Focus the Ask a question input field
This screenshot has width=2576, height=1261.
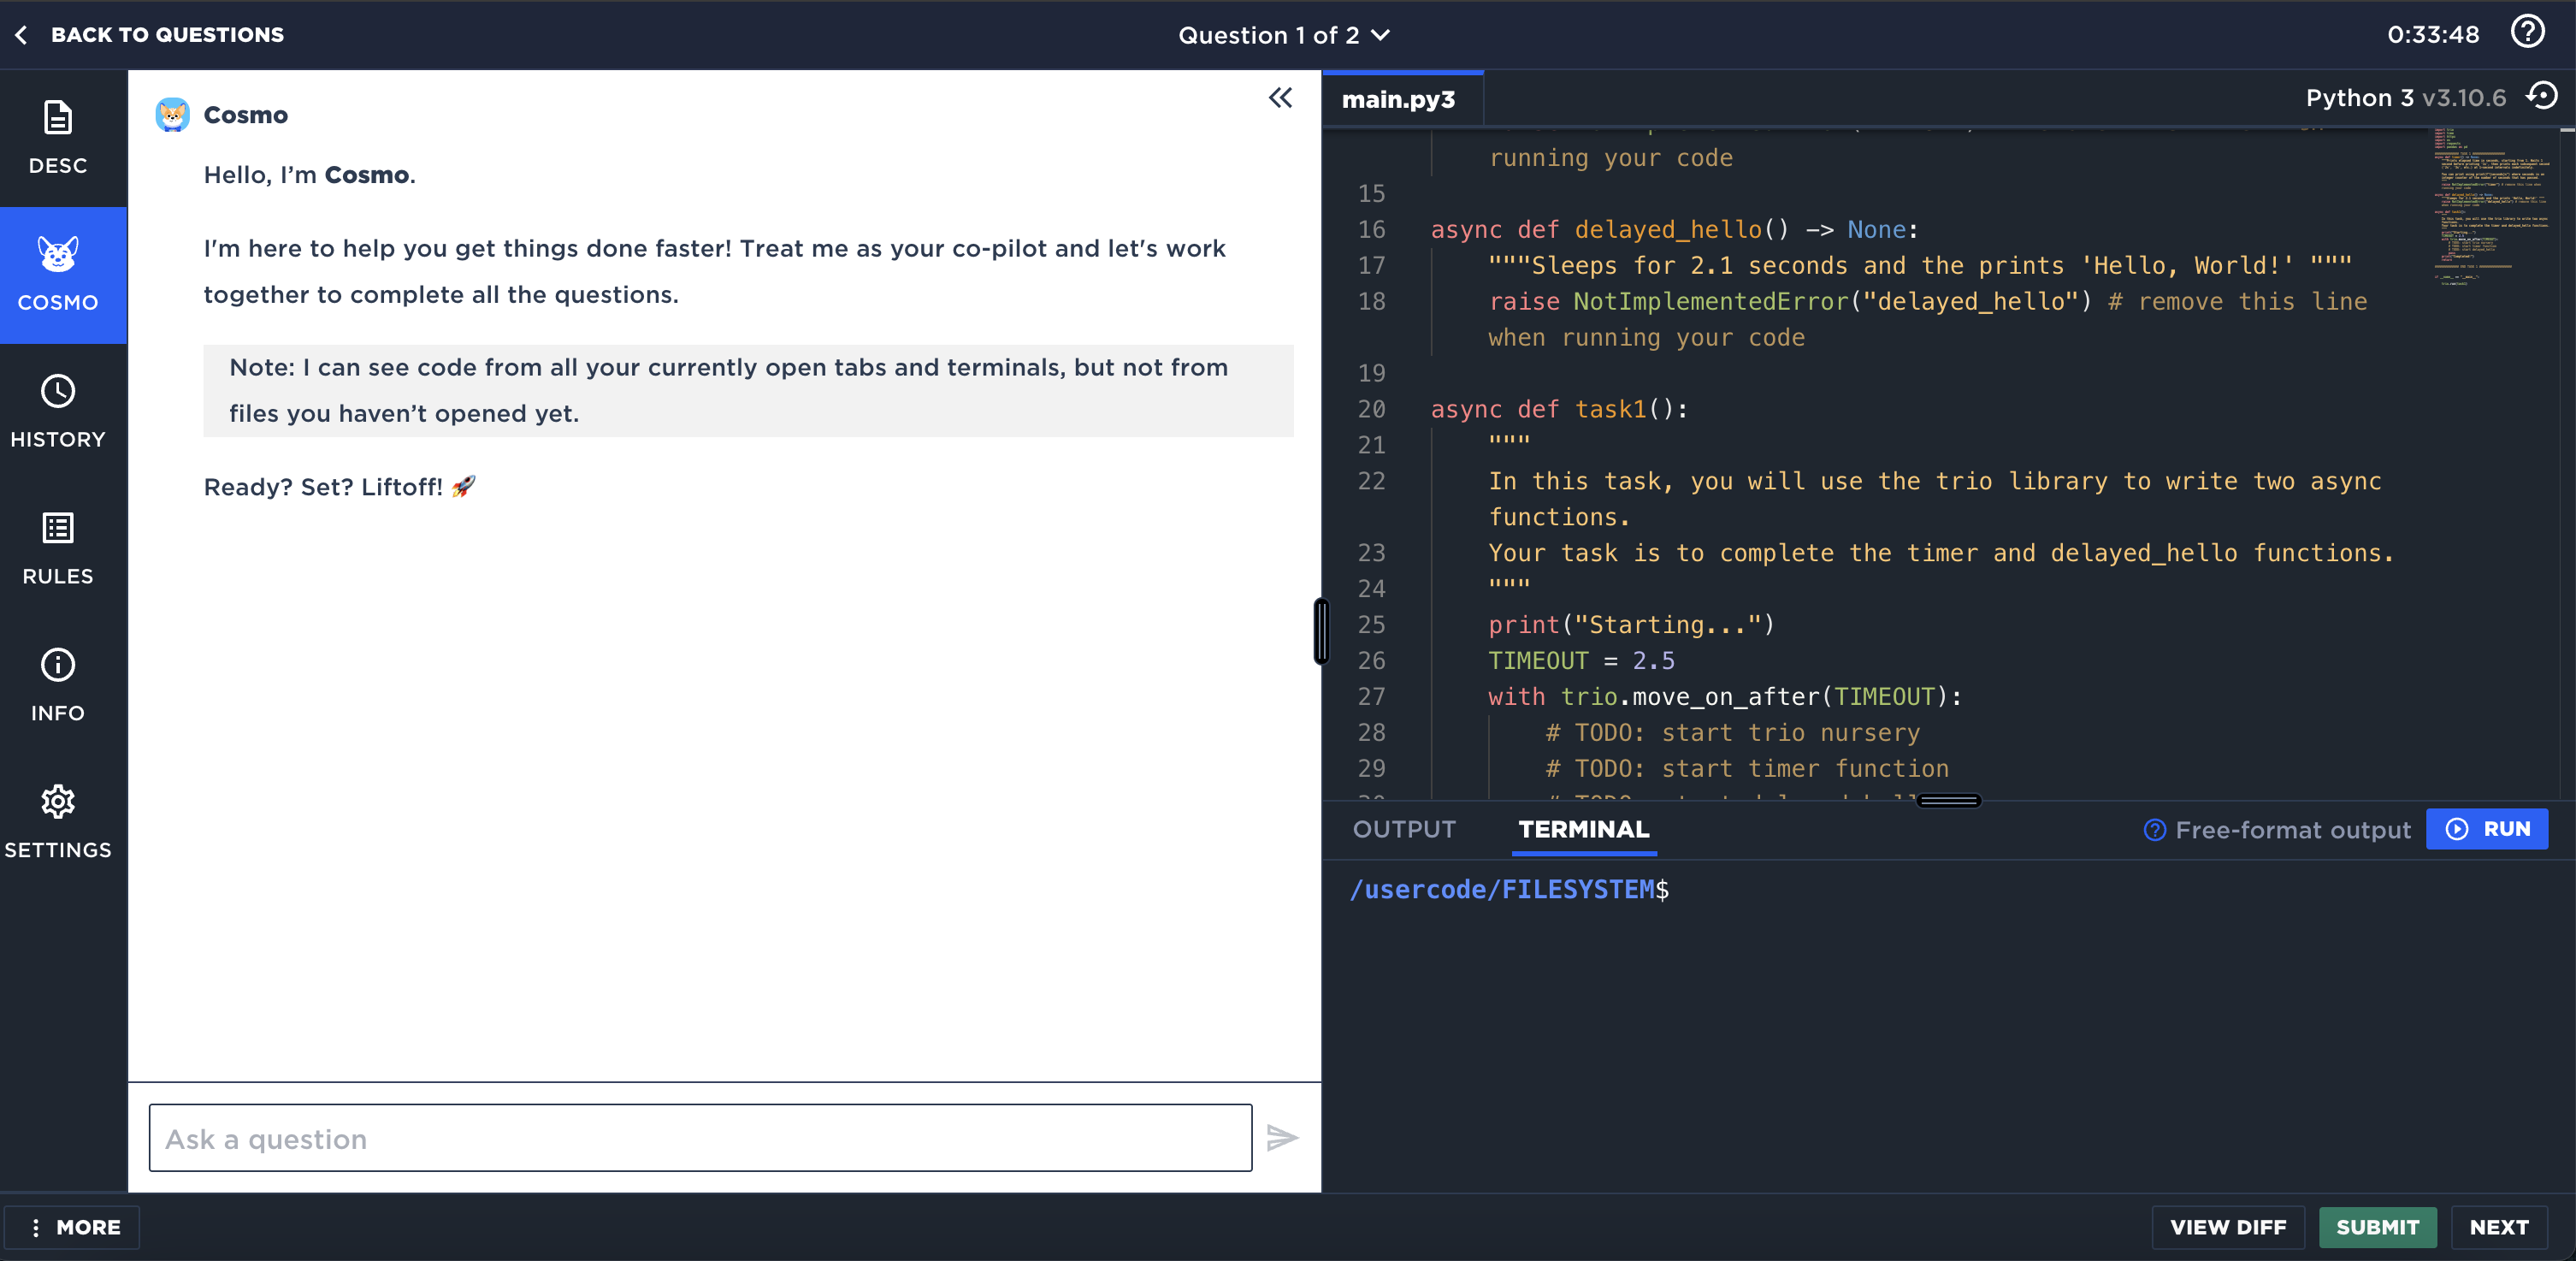(x=700, y=1138)
